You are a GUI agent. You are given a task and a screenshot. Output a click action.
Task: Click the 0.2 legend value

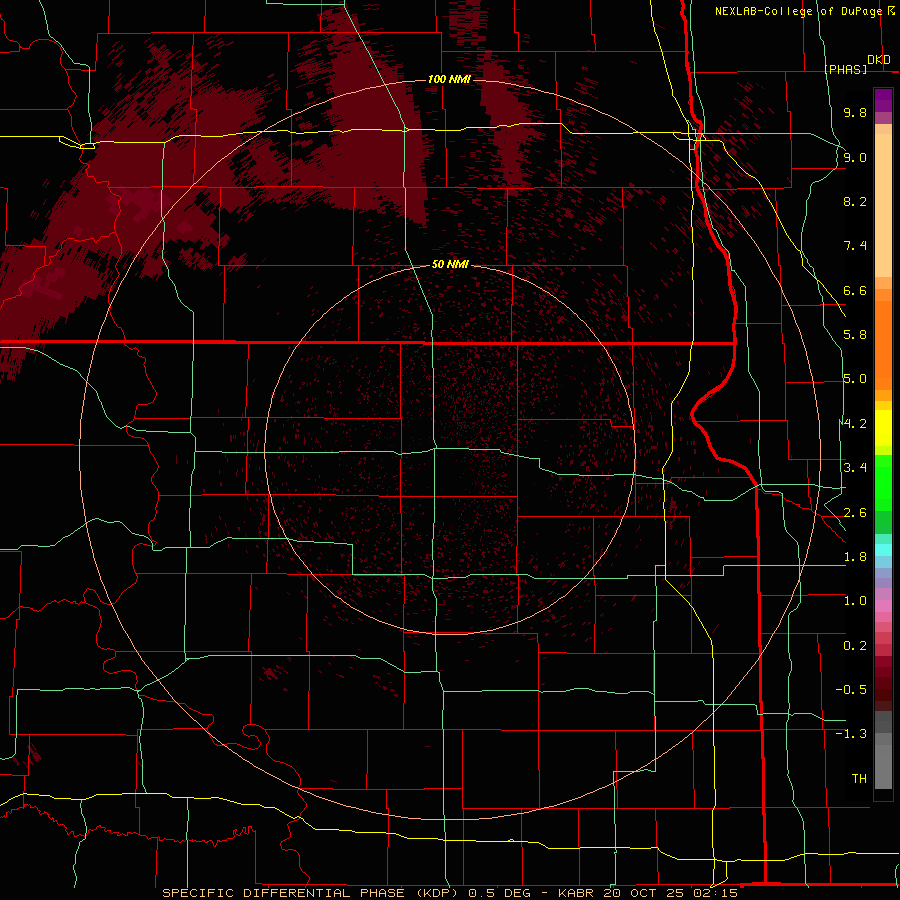pyautogui.click(x=855, y=646)
